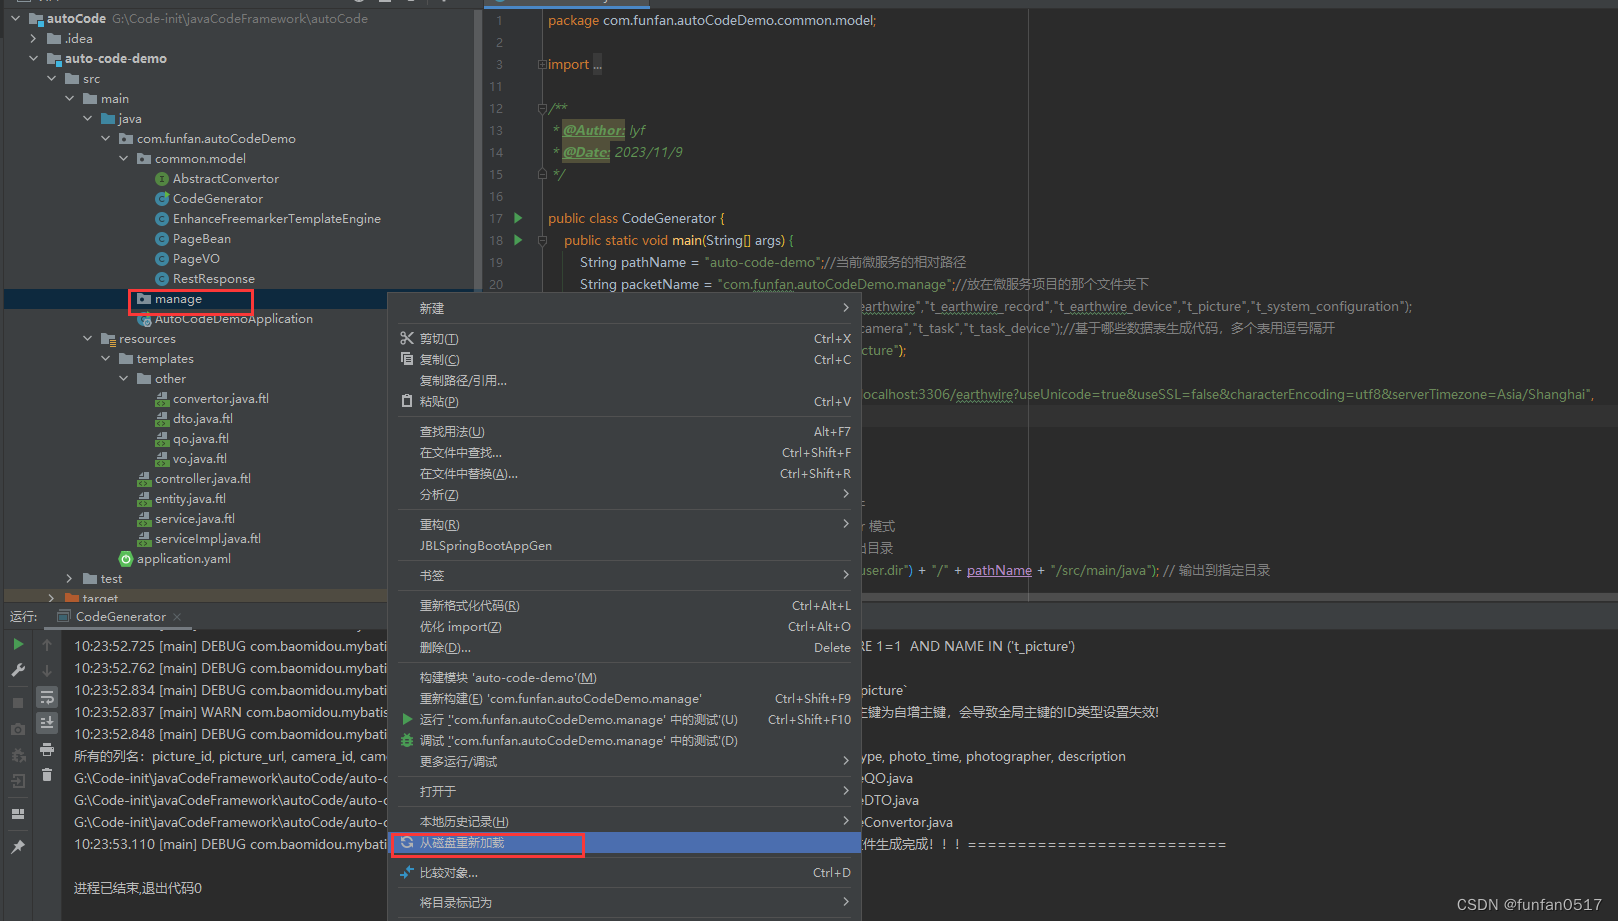
Task: Print the console output
Action: pyautogui.click(x=47, y=749)
